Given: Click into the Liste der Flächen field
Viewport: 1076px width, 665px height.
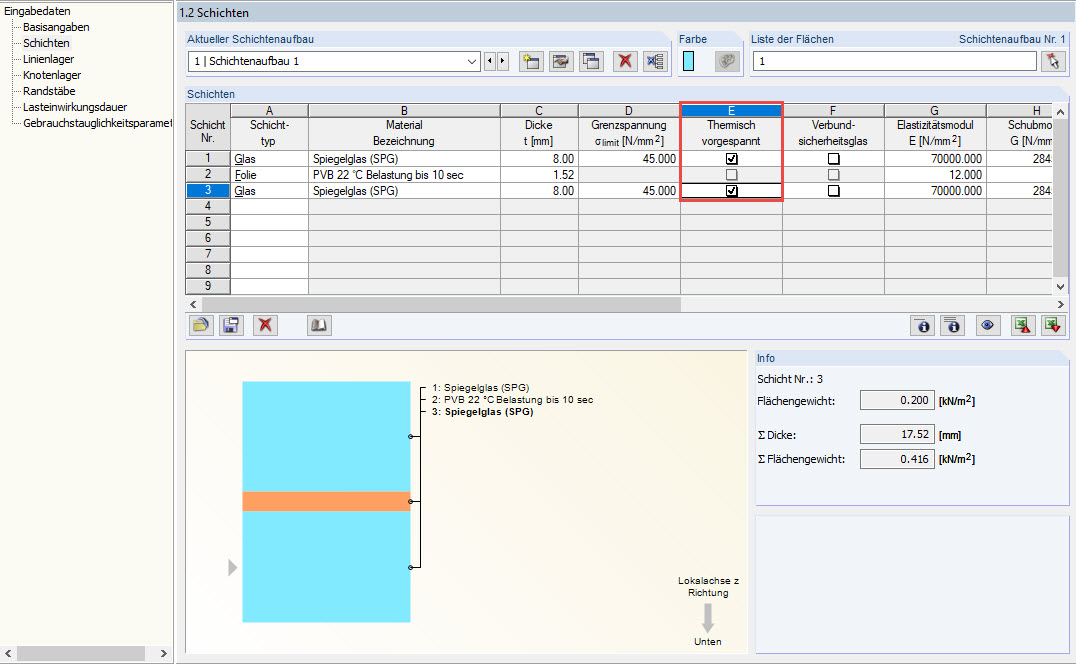Looking at the screenshot, I should (894, 61).
